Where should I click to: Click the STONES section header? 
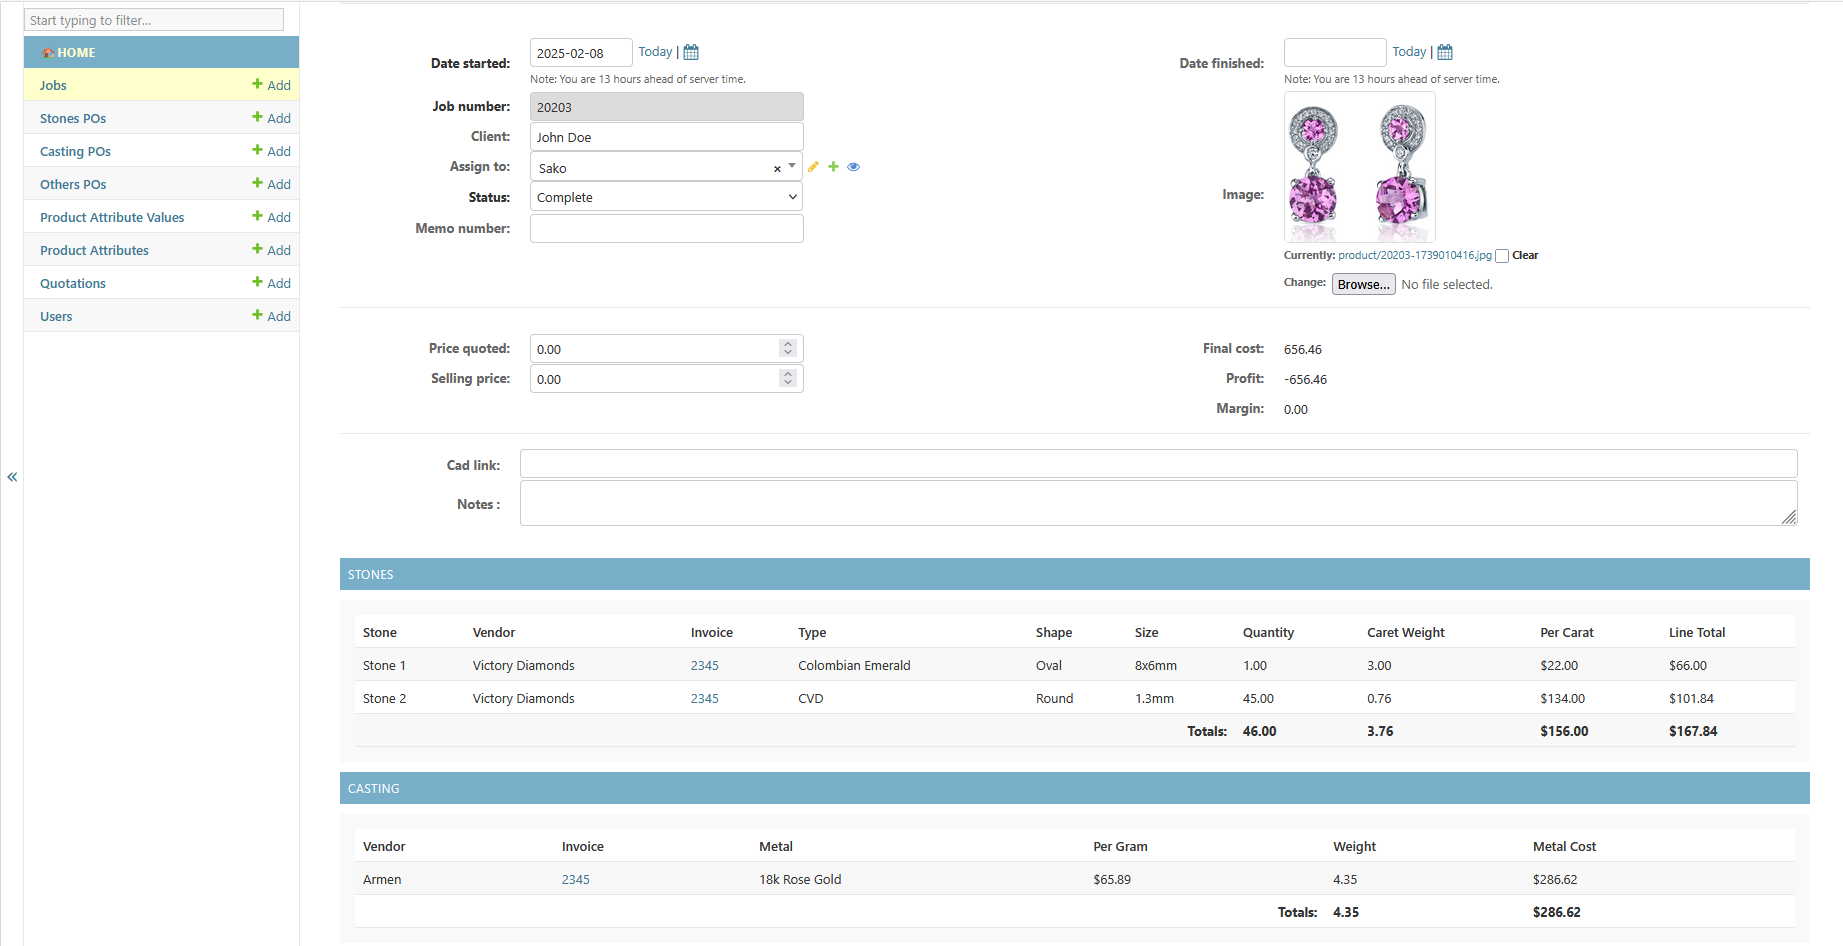(1074, 574)
